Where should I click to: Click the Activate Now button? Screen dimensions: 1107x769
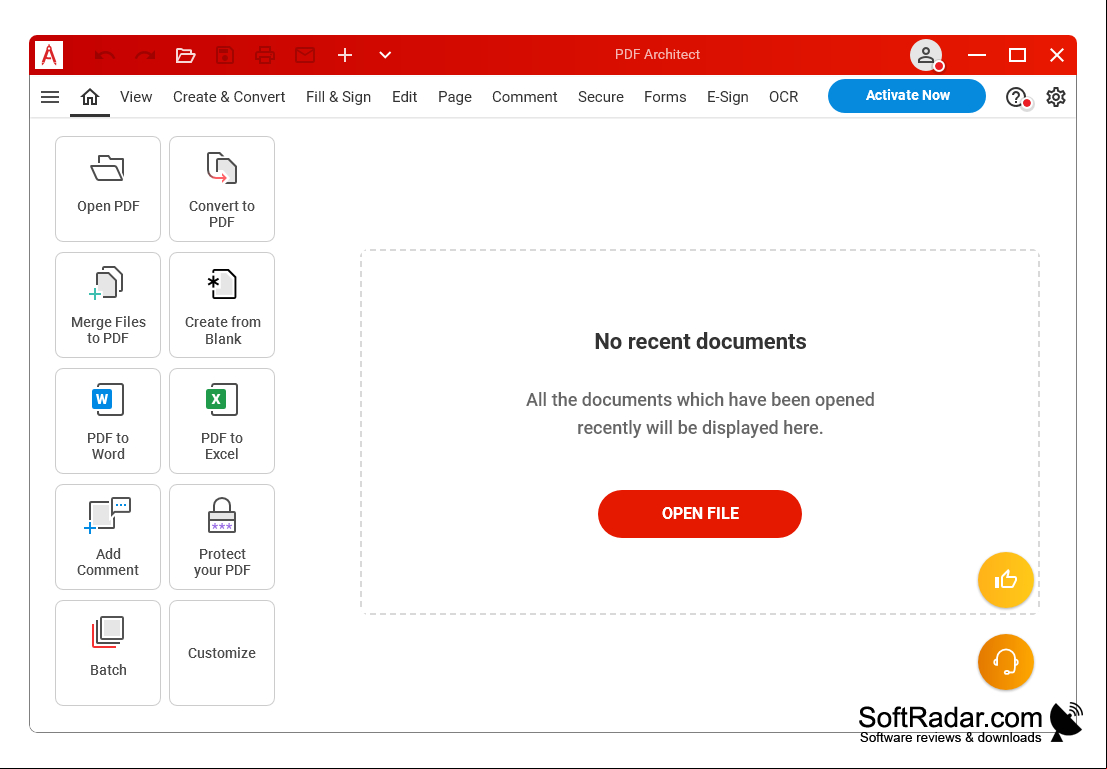point(907,95)
